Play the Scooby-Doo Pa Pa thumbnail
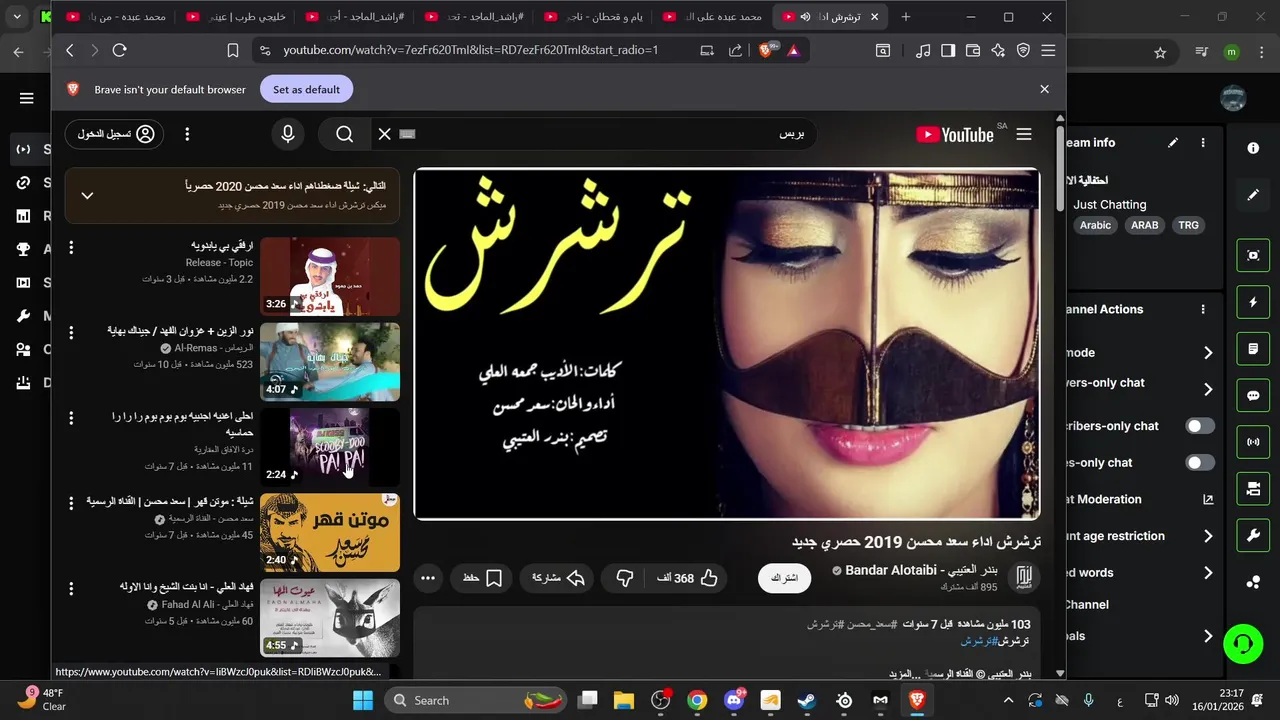 point(330,446)
